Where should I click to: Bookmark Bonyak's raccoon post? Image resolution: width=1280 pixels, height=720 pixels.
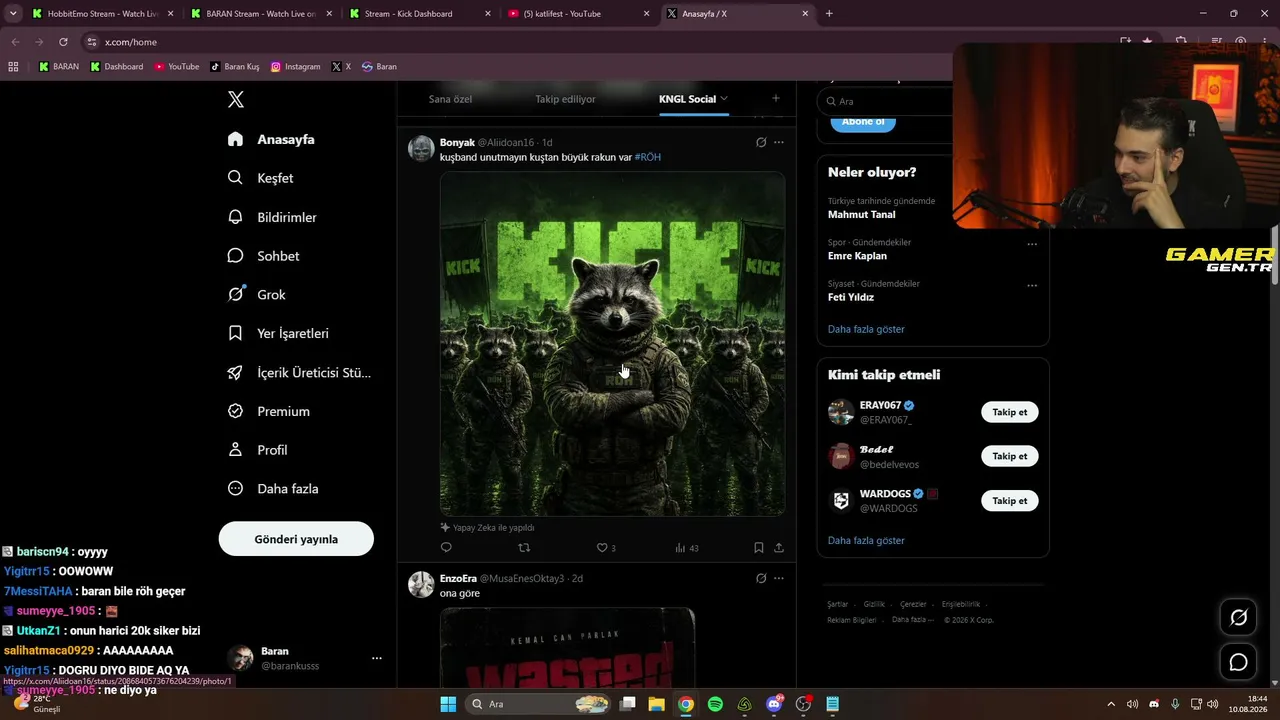[x=759, y=547]
